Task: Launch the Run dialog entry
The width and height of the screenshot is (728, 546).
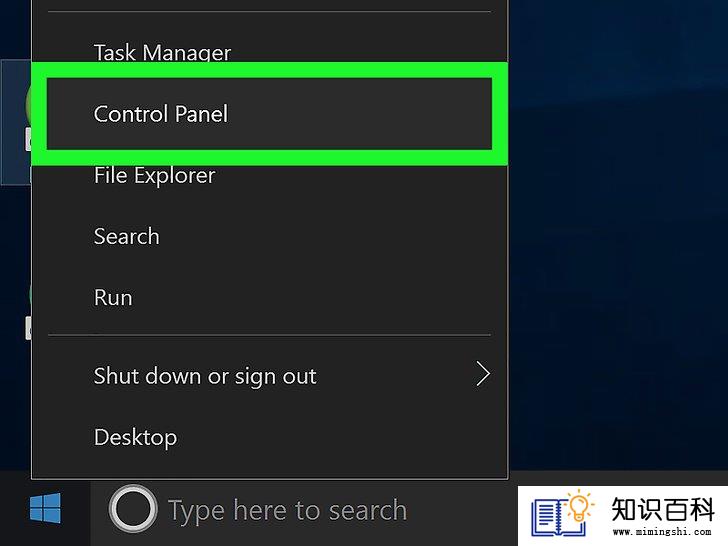Action: tap(113, 298)
